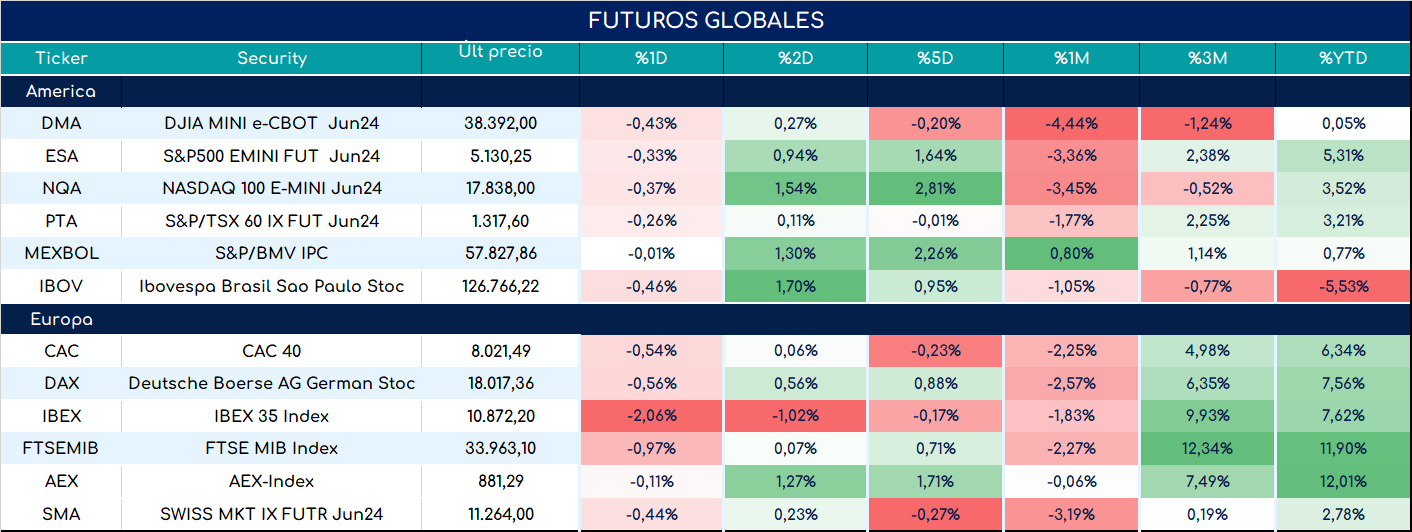Select the %1D column header

click(x=651, y=58)
